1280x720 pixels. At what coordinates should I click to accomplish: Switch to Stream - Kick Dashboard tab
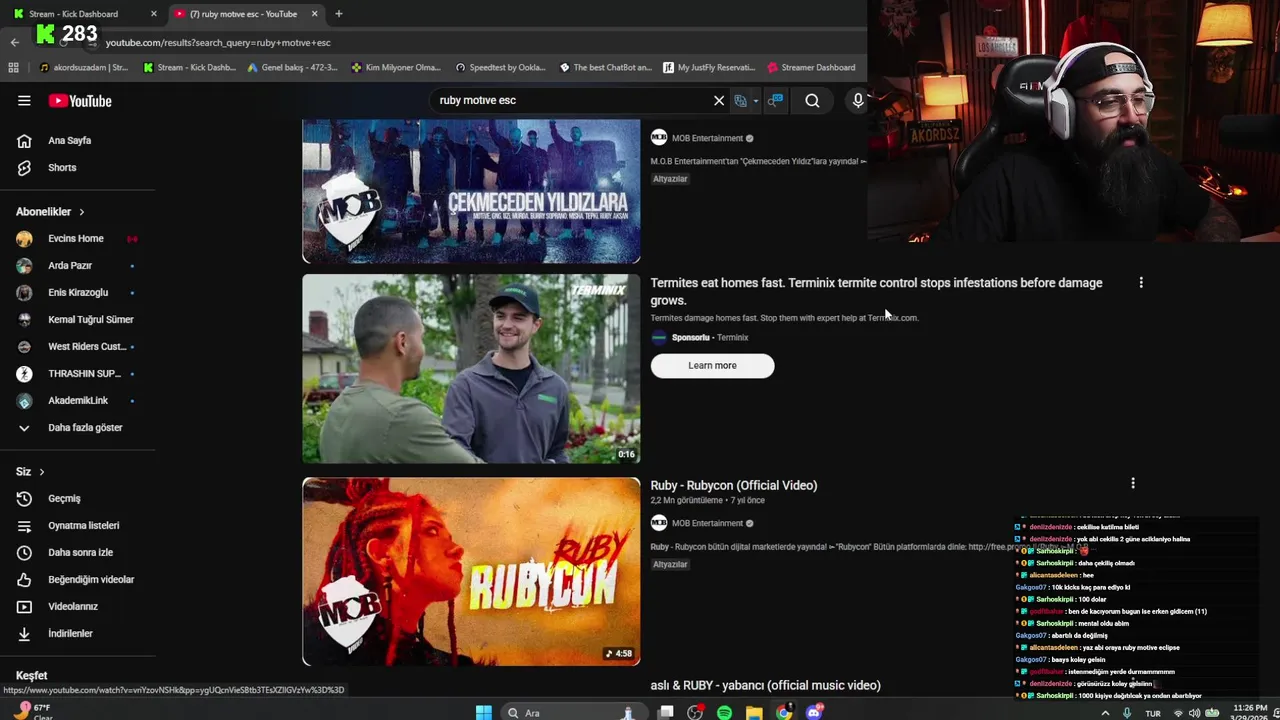(x=74, y=14)
